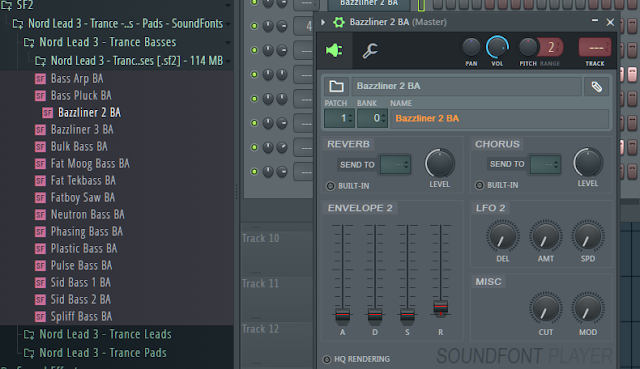Screen dimensions: 640x369
Task: Select the Phasing Bass BA soundfont
Action: (x=79, y=231)
